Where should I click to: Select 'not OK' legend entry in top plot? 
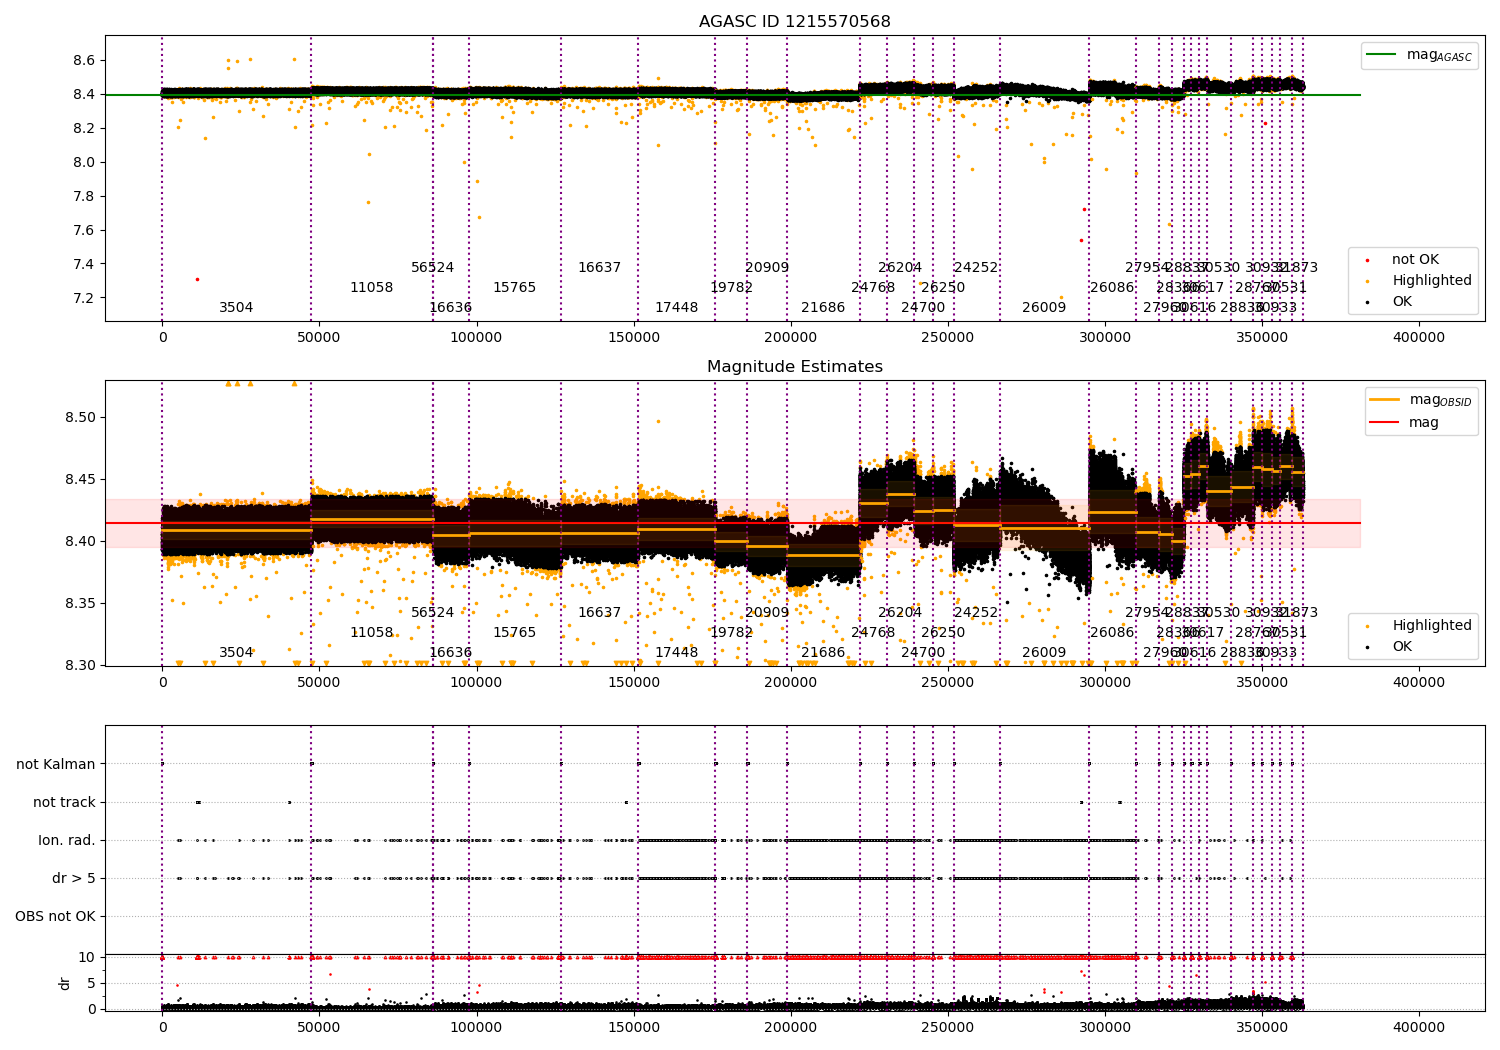[1415, 260]
